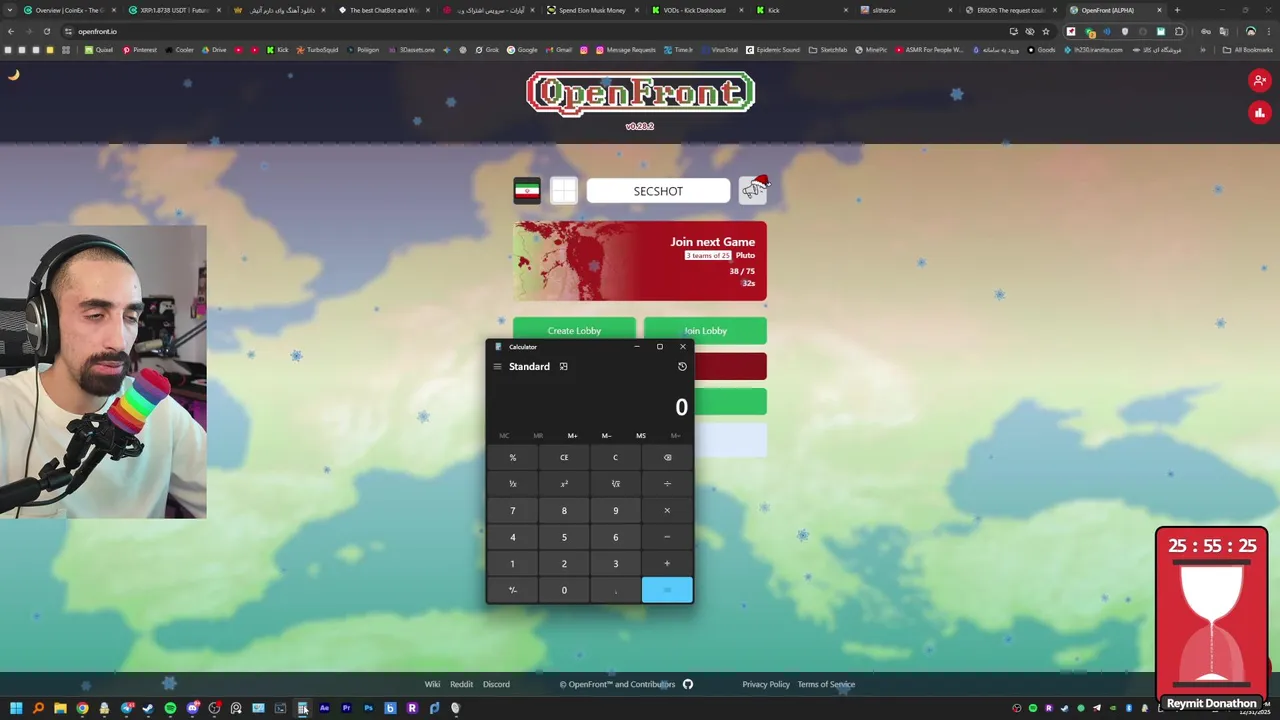This screenshot has width=1280, height=720.
Task: Click the Calculator C clear key
Action: (x=615, y=458)
